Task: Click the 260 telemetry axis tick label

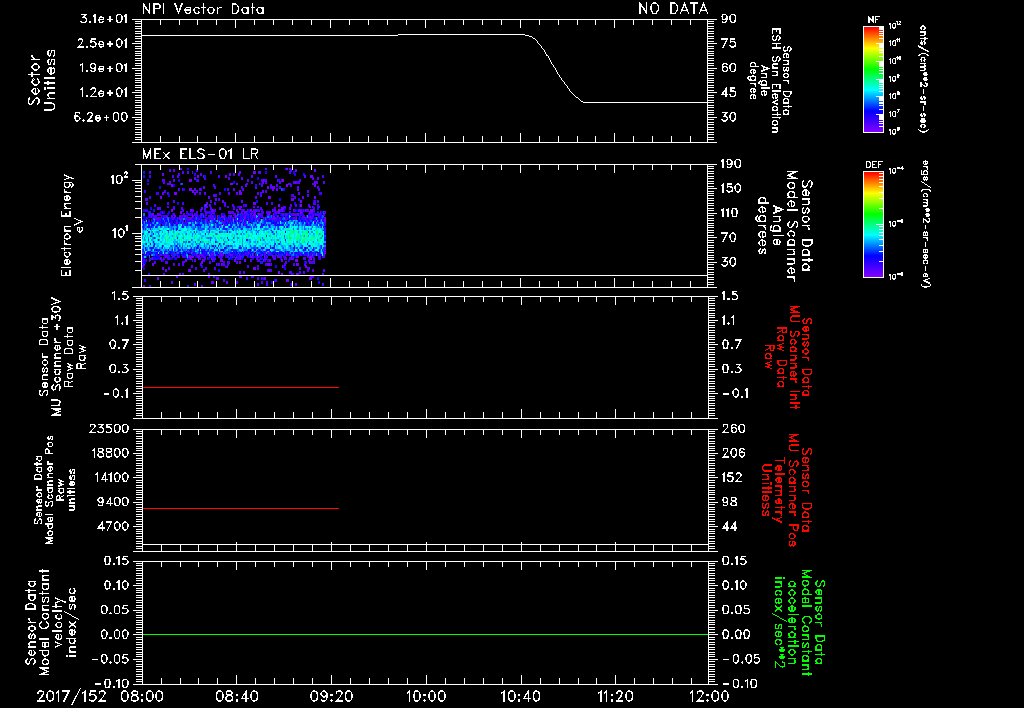Action: pyautogui.click(x=733, y=428)
